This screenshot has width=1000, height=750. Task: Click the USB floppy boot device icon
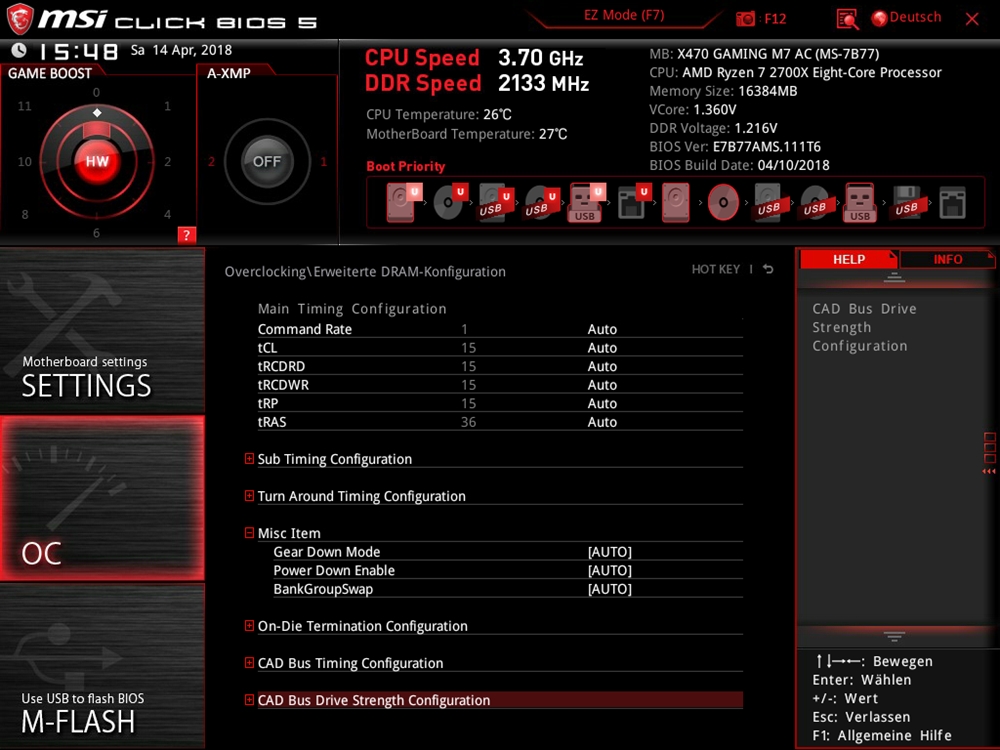(906, 203)
